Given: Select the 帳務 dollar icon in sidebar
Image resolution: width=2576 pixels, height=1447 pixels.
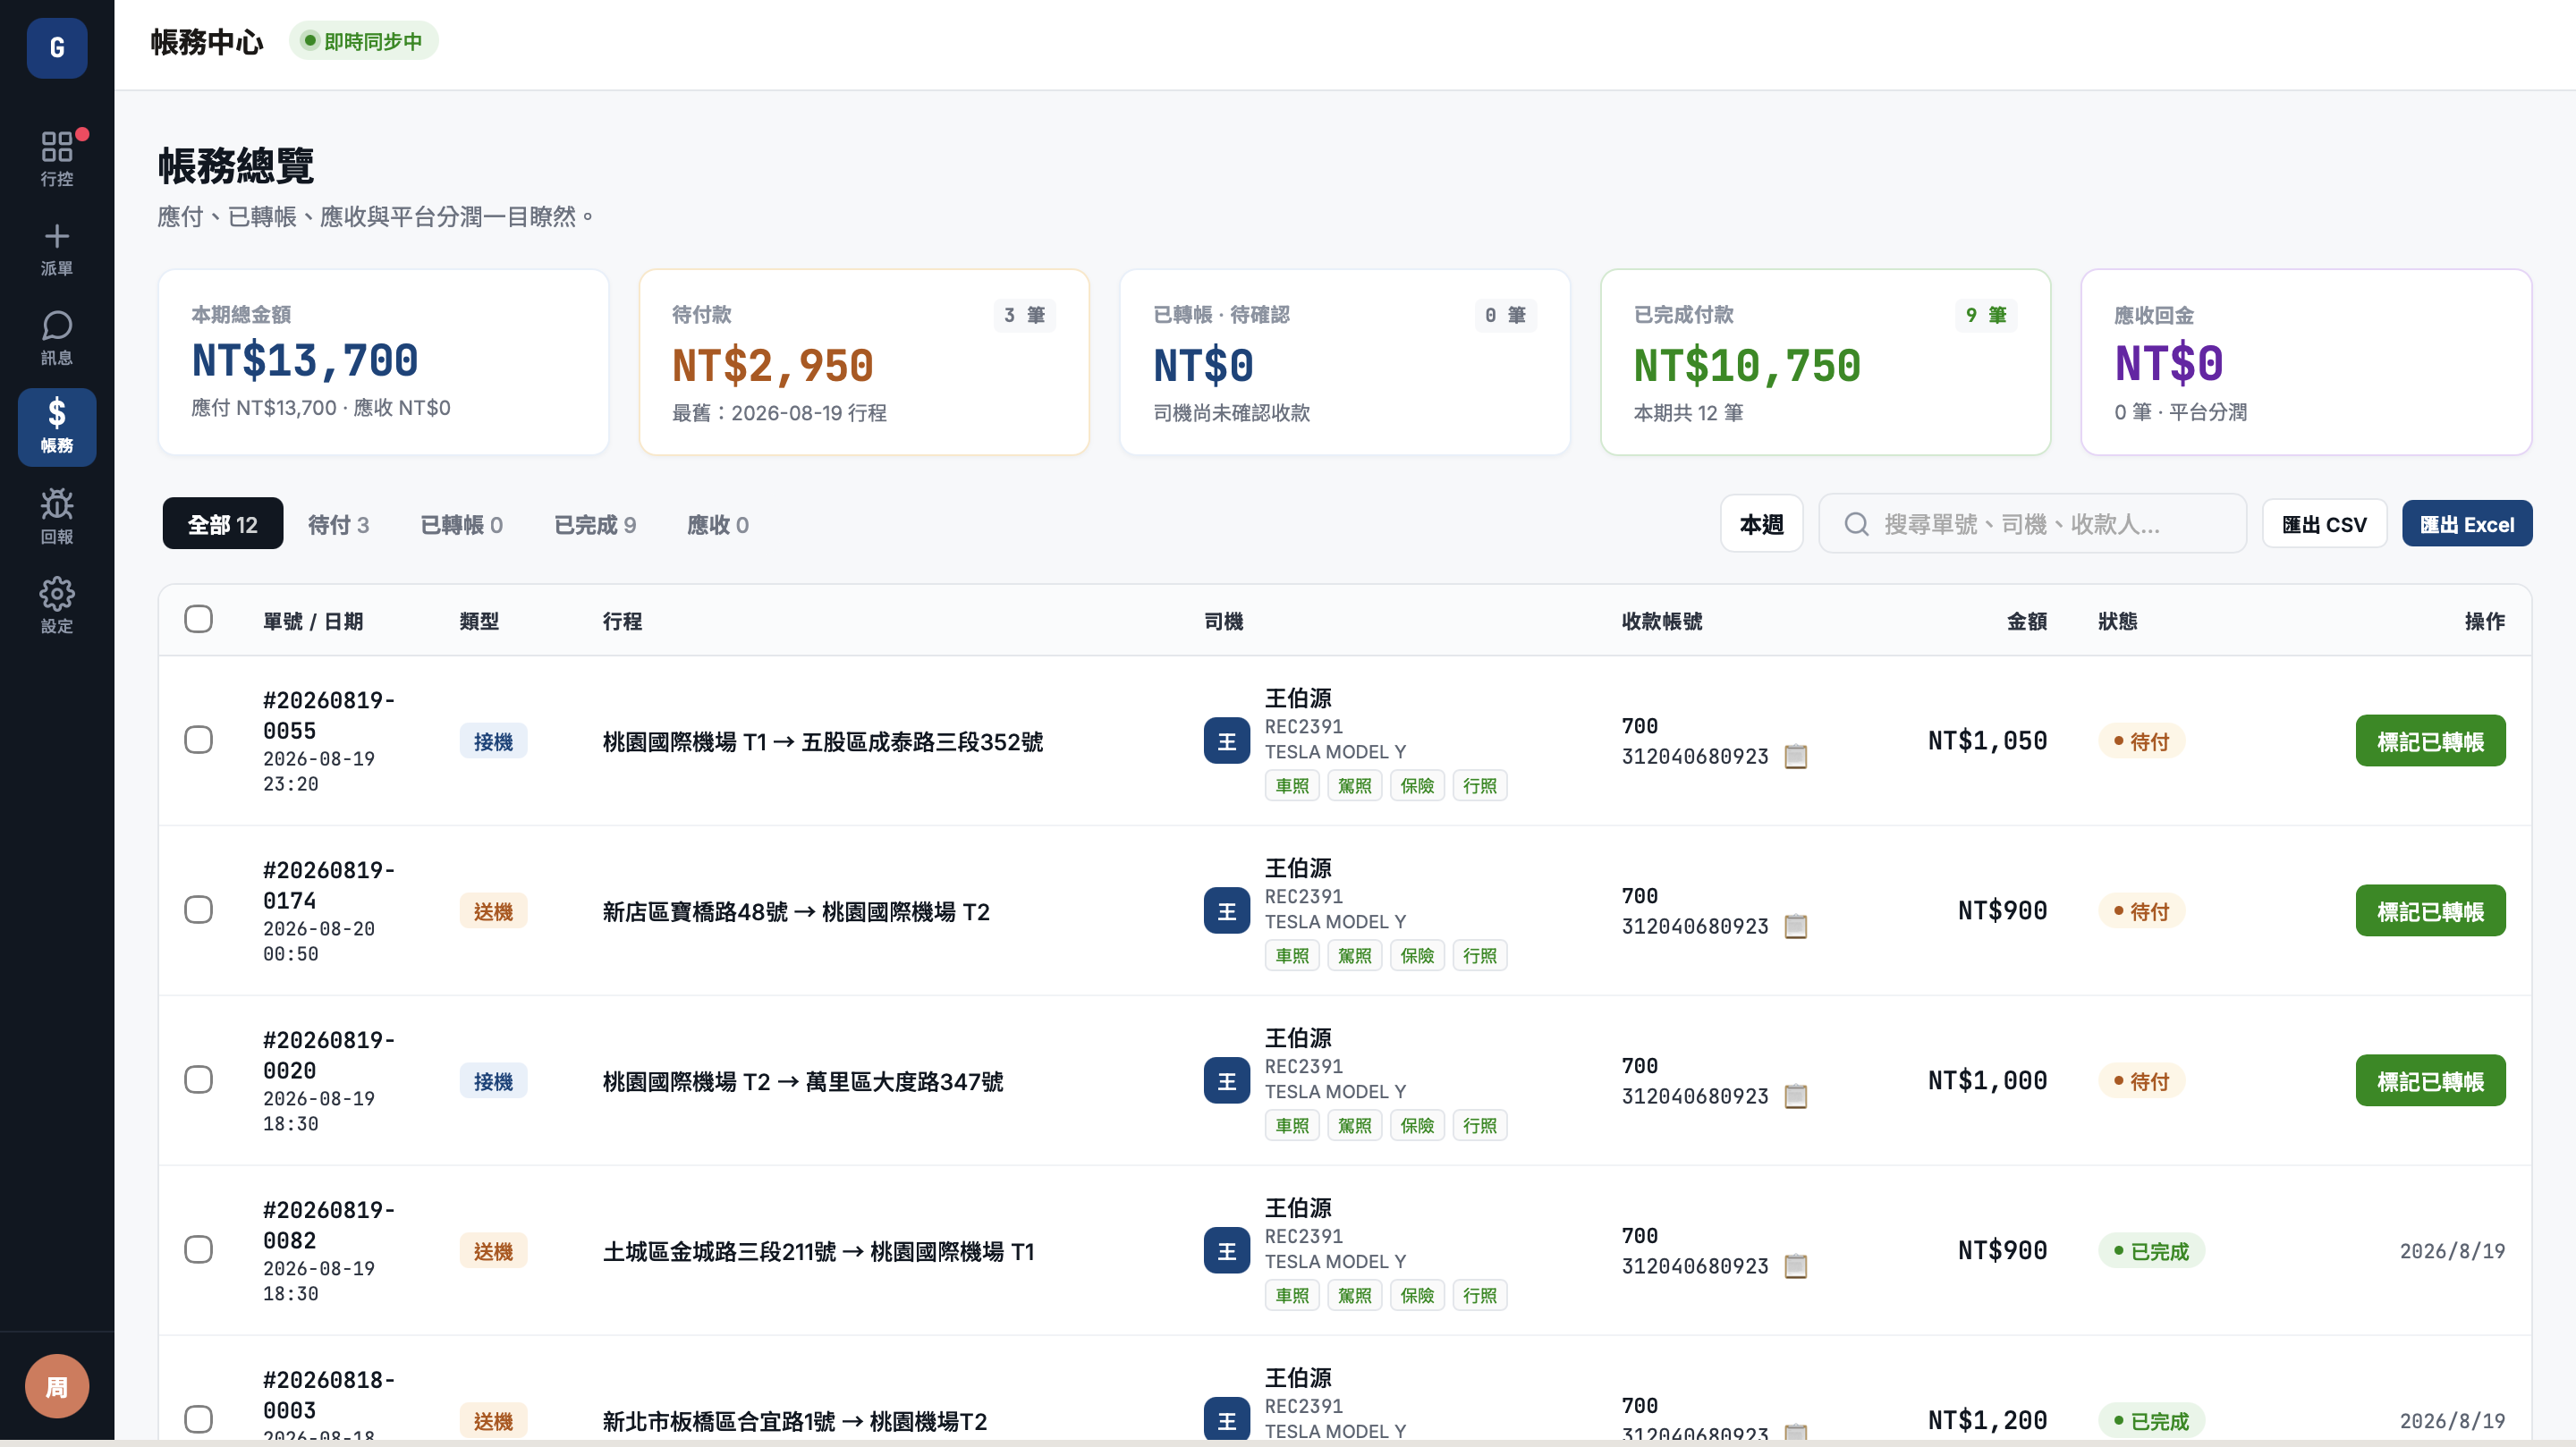Looking at the screenshot, I should (x=57, y=427).
